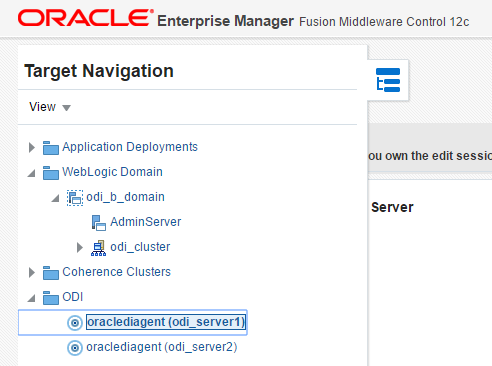492x366 pixels.
Task: Collapse the WebLogic Domain node
Action: [31, 173]
